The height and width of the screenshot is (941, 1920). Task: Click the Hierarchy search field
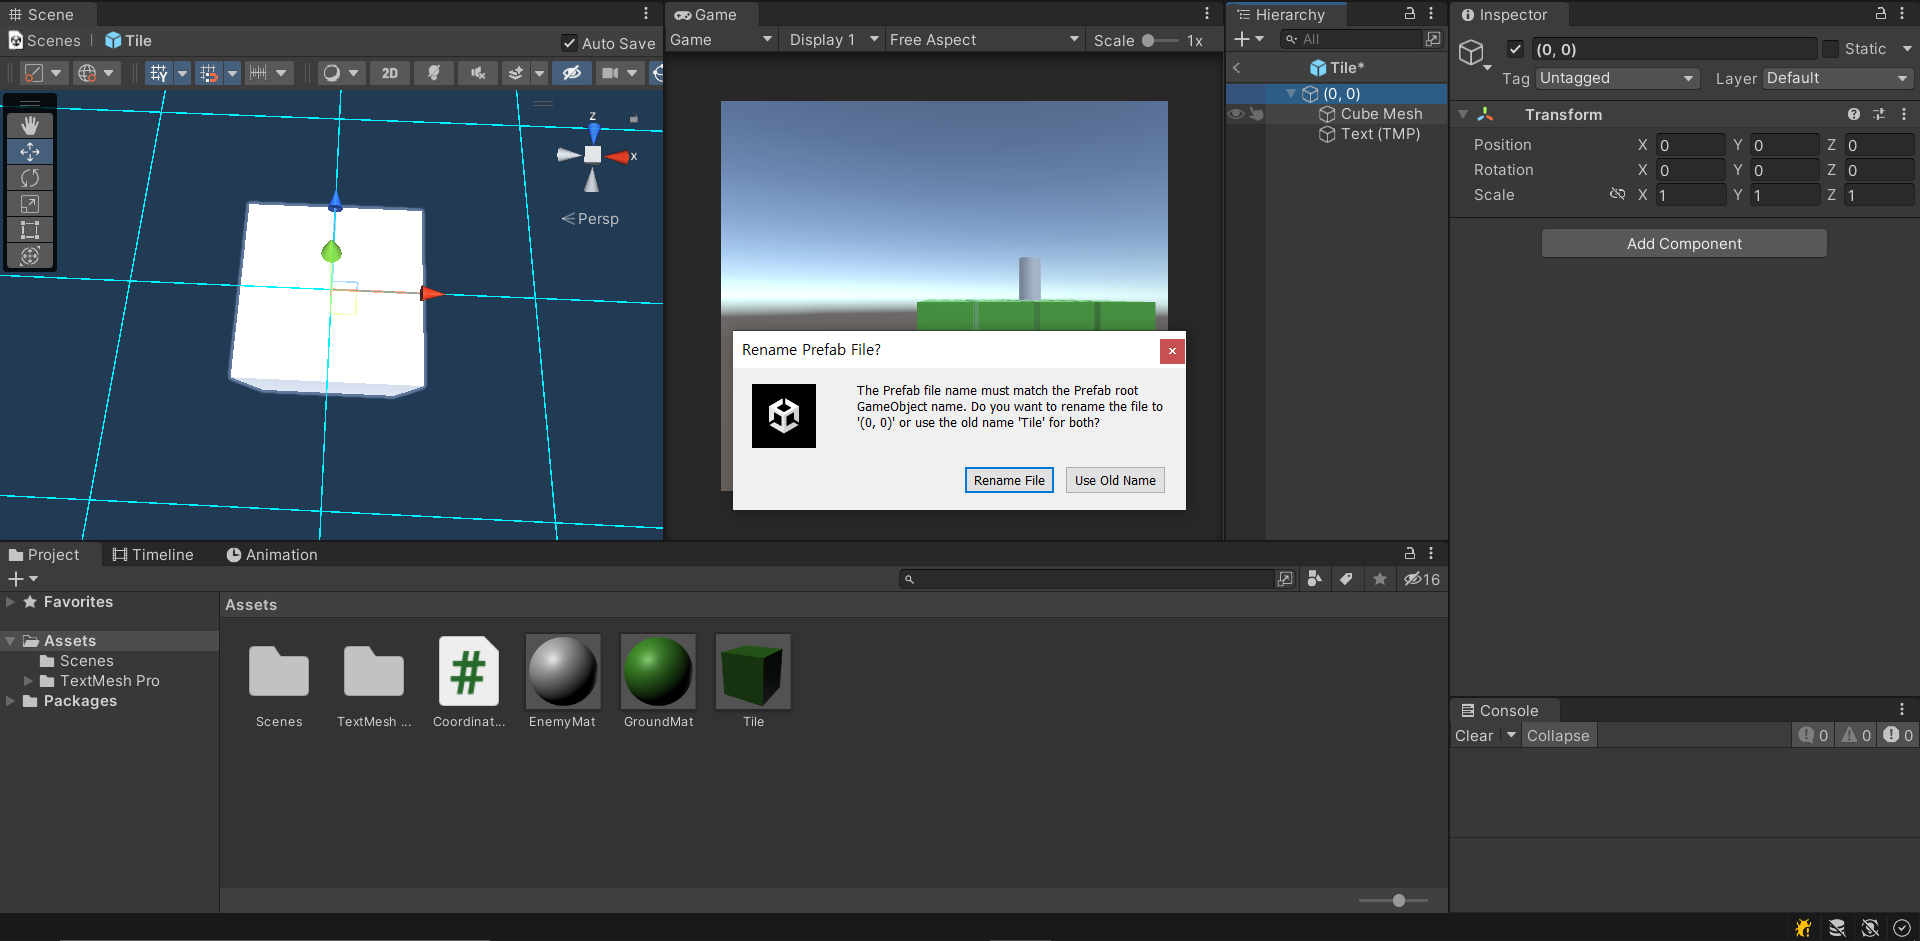pos(1352,39)
